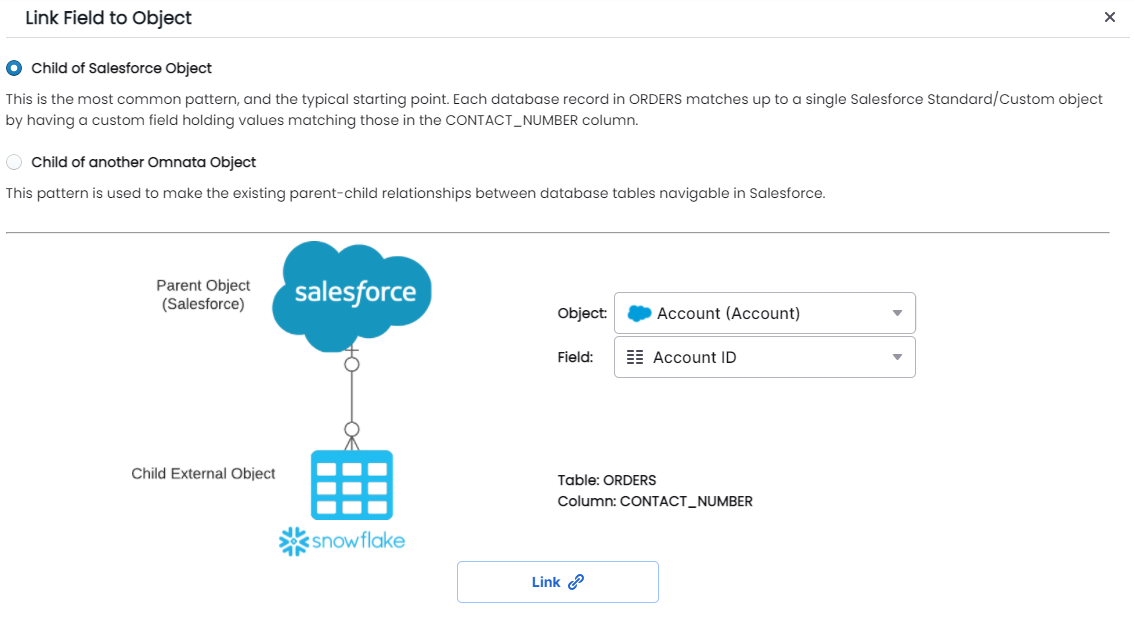1134x620 pixels.
Task: Click the 'Table: ORDERS' text
Action: click(x=607, y=480)
